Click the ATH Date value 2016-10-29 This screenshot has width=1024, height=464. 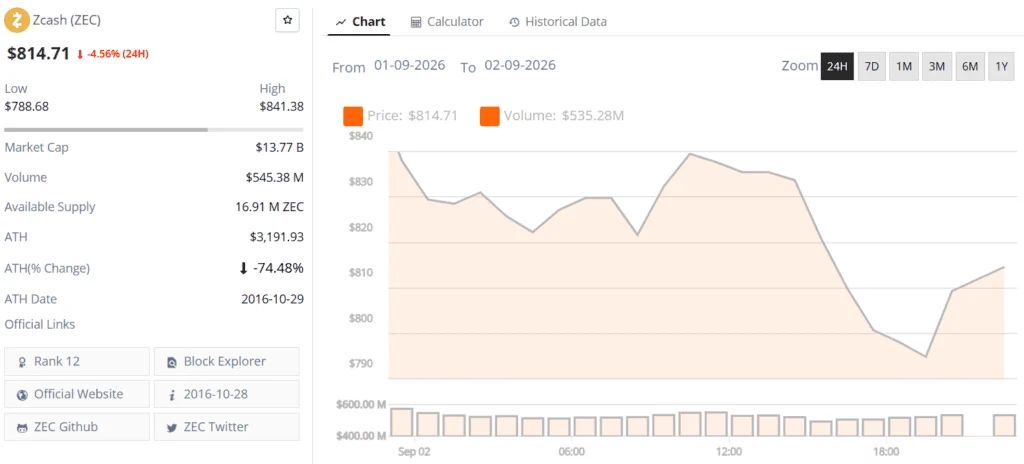pyautogui.click(x=272, y=299)
